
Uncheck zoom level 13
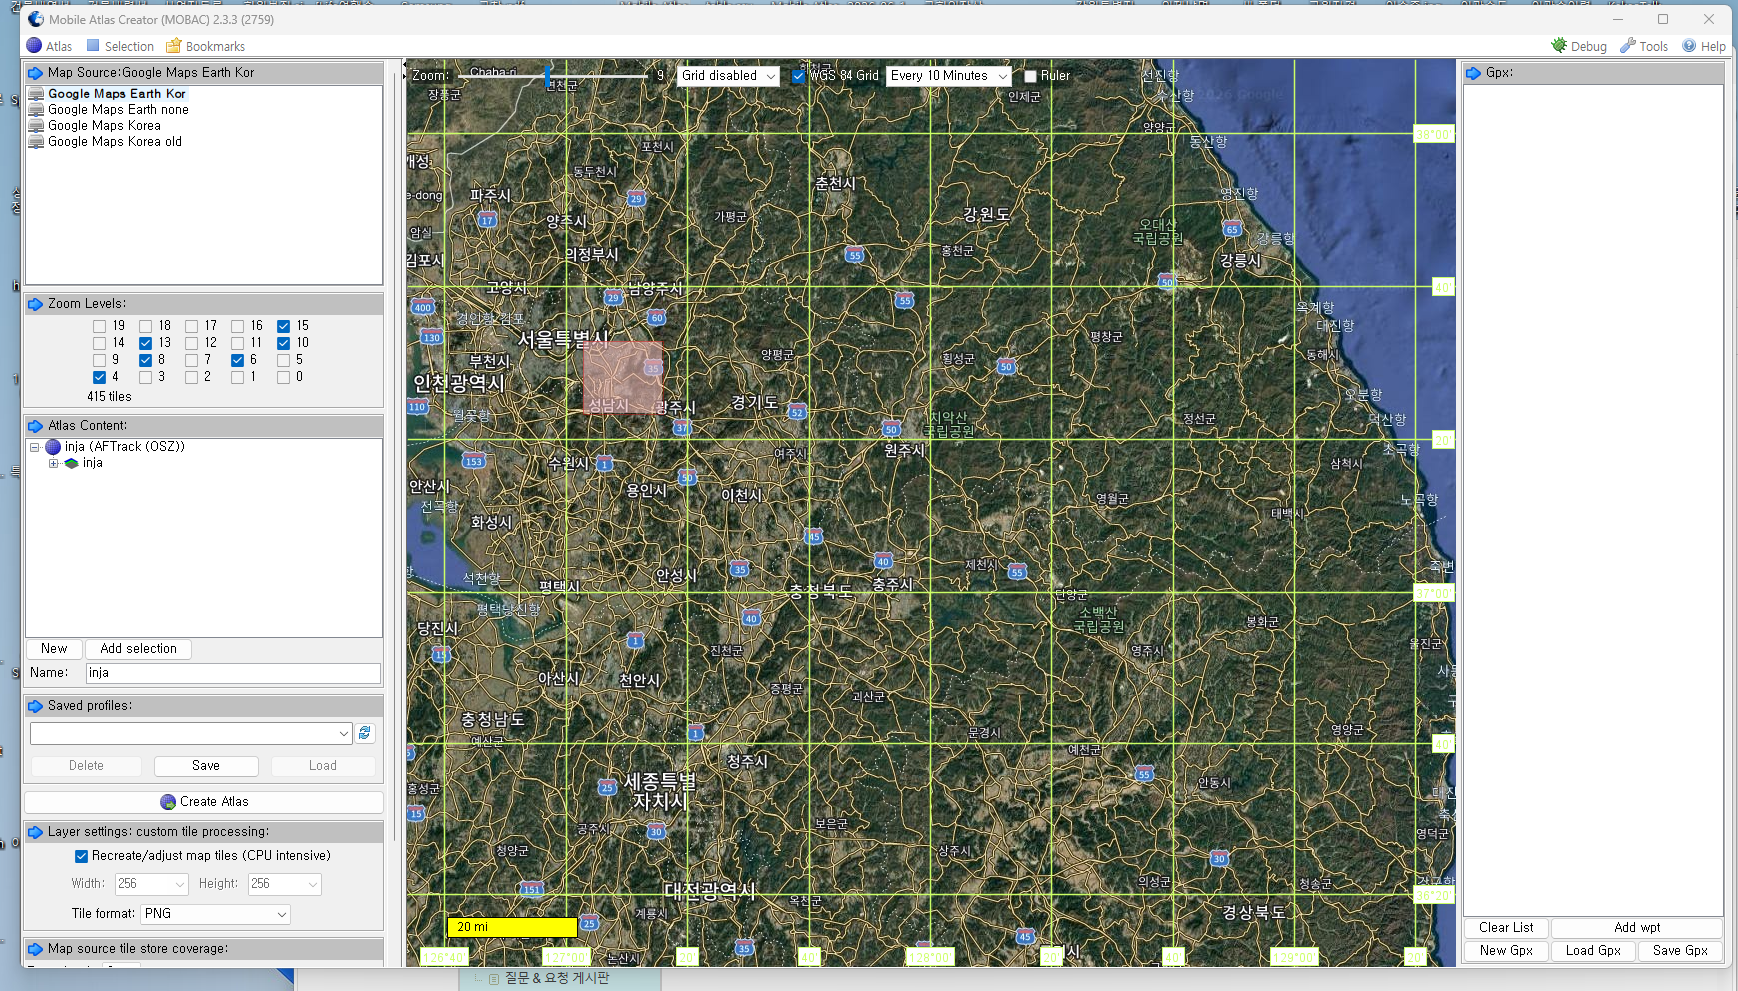[x=145, y=343]
